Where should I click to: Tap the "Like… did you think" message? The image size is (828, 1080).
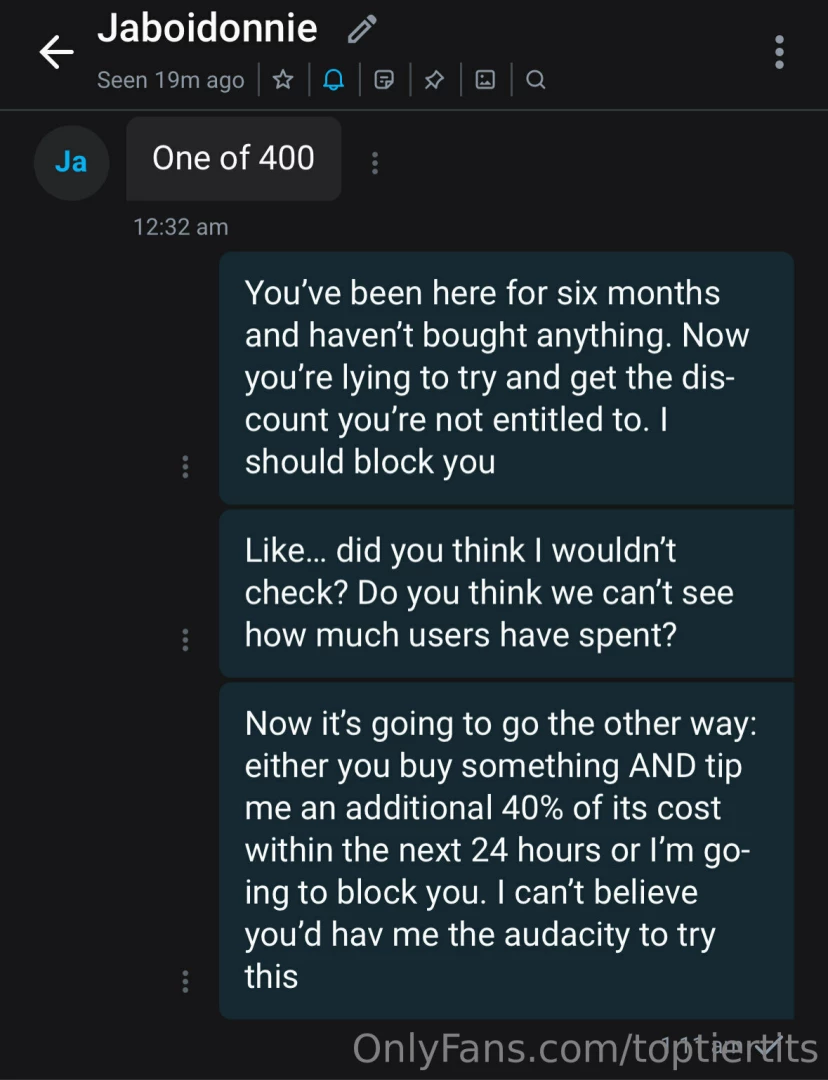[505, 593]
